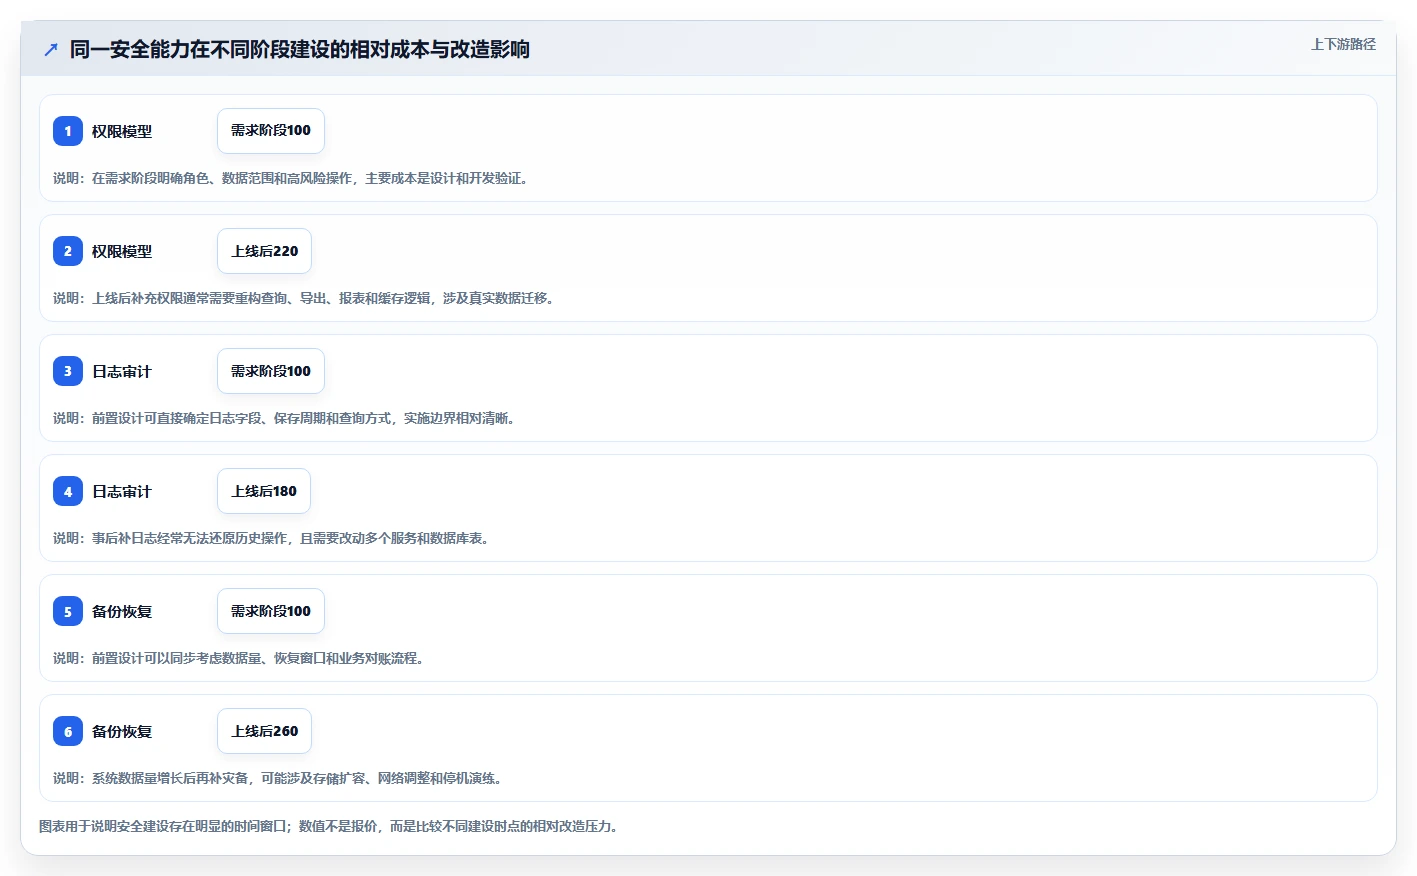
Task: Click number badge 6 for 备份恢复
Action: (x=68, y=731)
